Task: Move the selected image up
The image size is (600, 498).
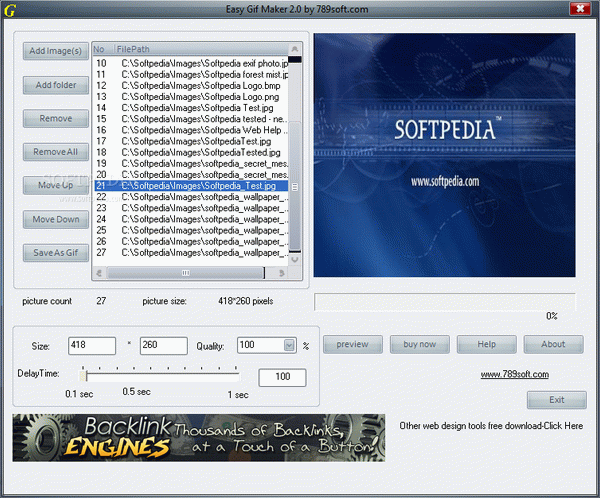Action: point(56,185)
